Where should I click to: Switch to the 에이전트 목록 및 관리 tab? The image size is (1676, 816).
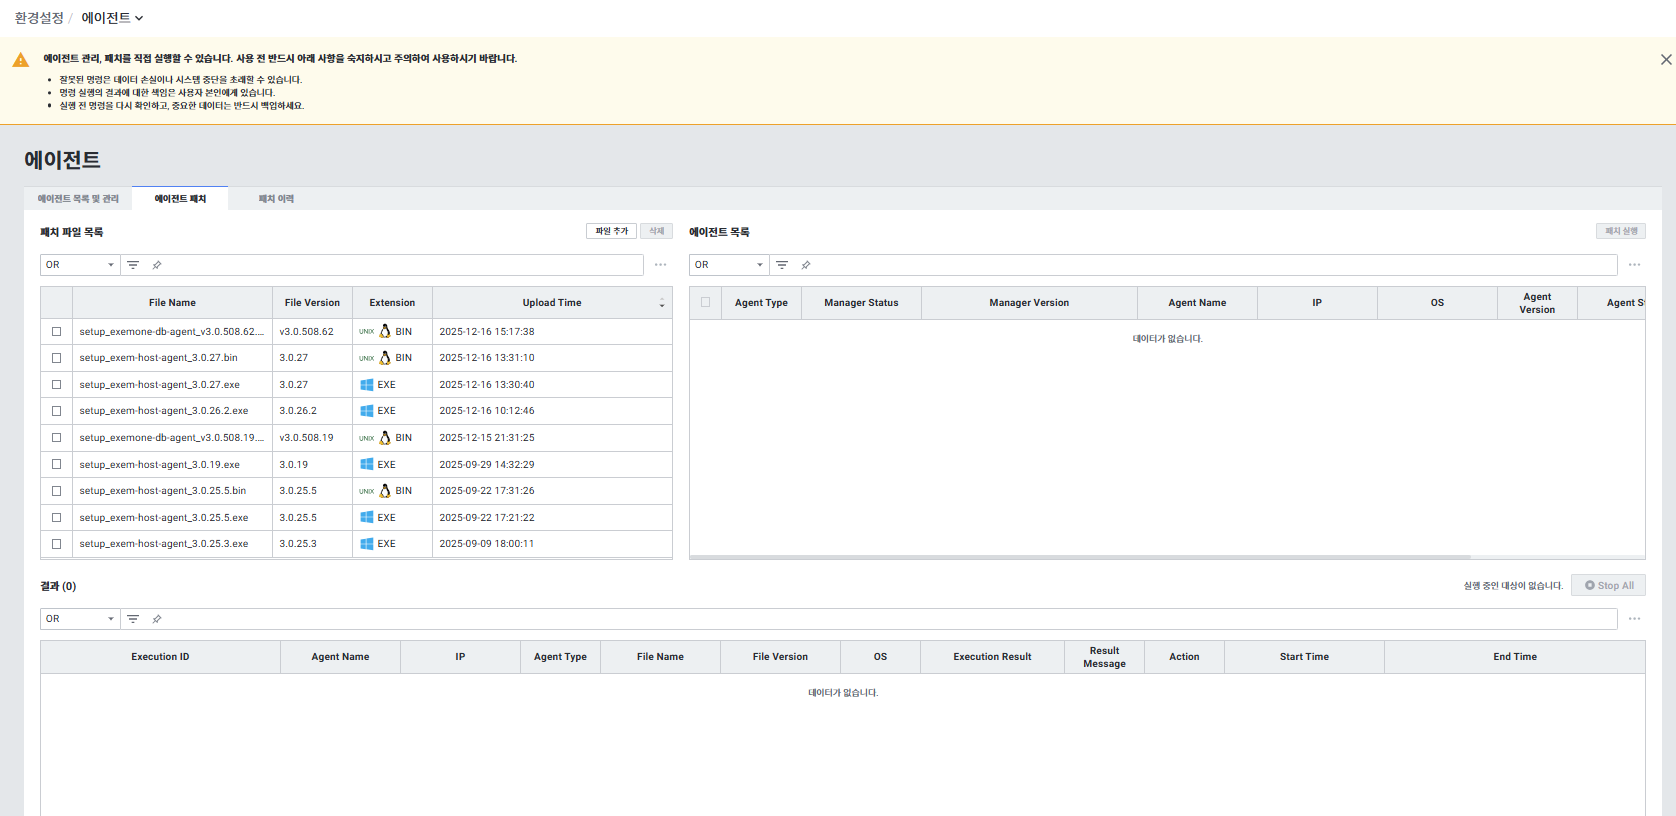[x=78, y=199]
